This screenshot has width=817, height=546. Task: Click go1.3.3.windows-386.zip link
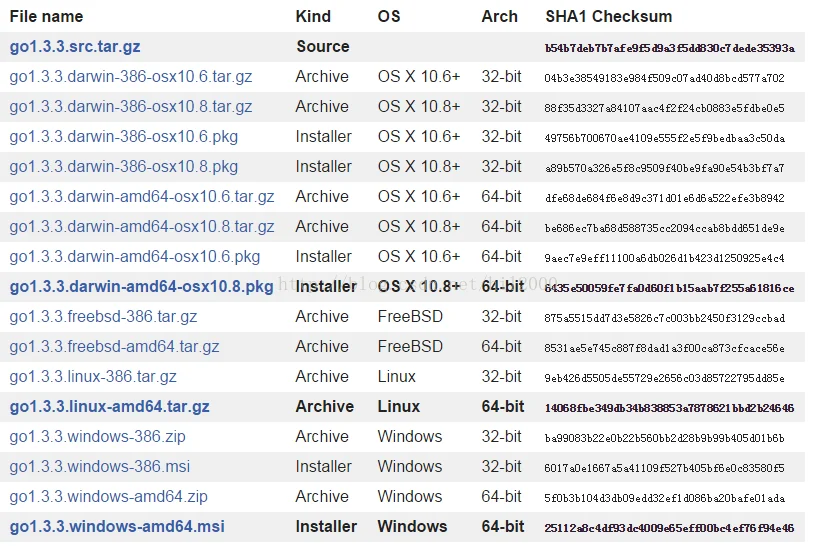pos(97,437)
